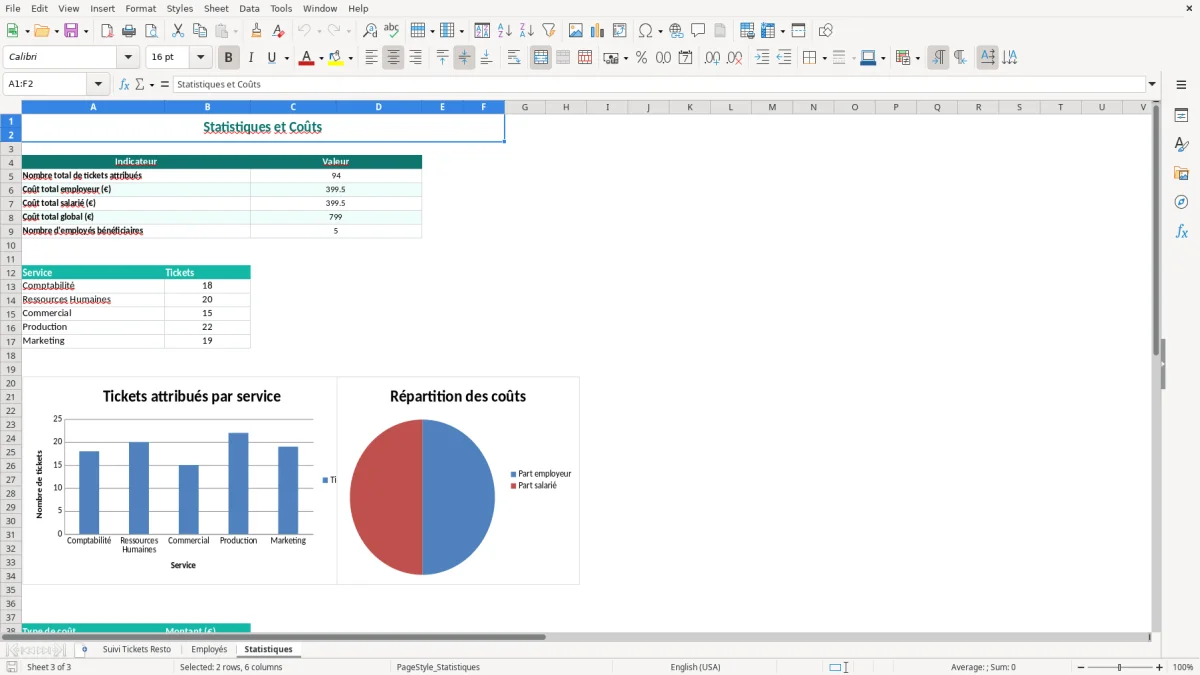
Task: Select row 12 header
Action: 11,273
